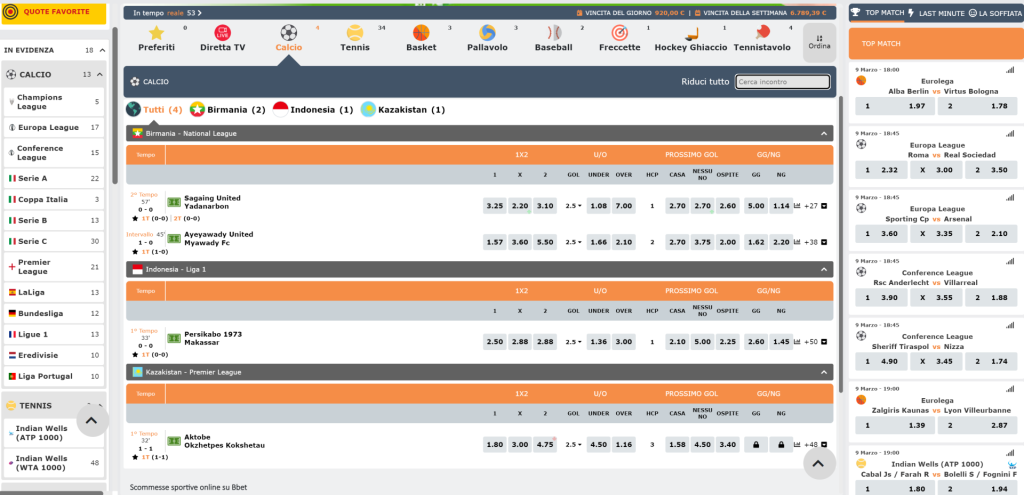This screenshot has width=1024, height=495.
Task: Favorite the Sagaing United match star
Action: pyautogui.click(x=135, y=218)
